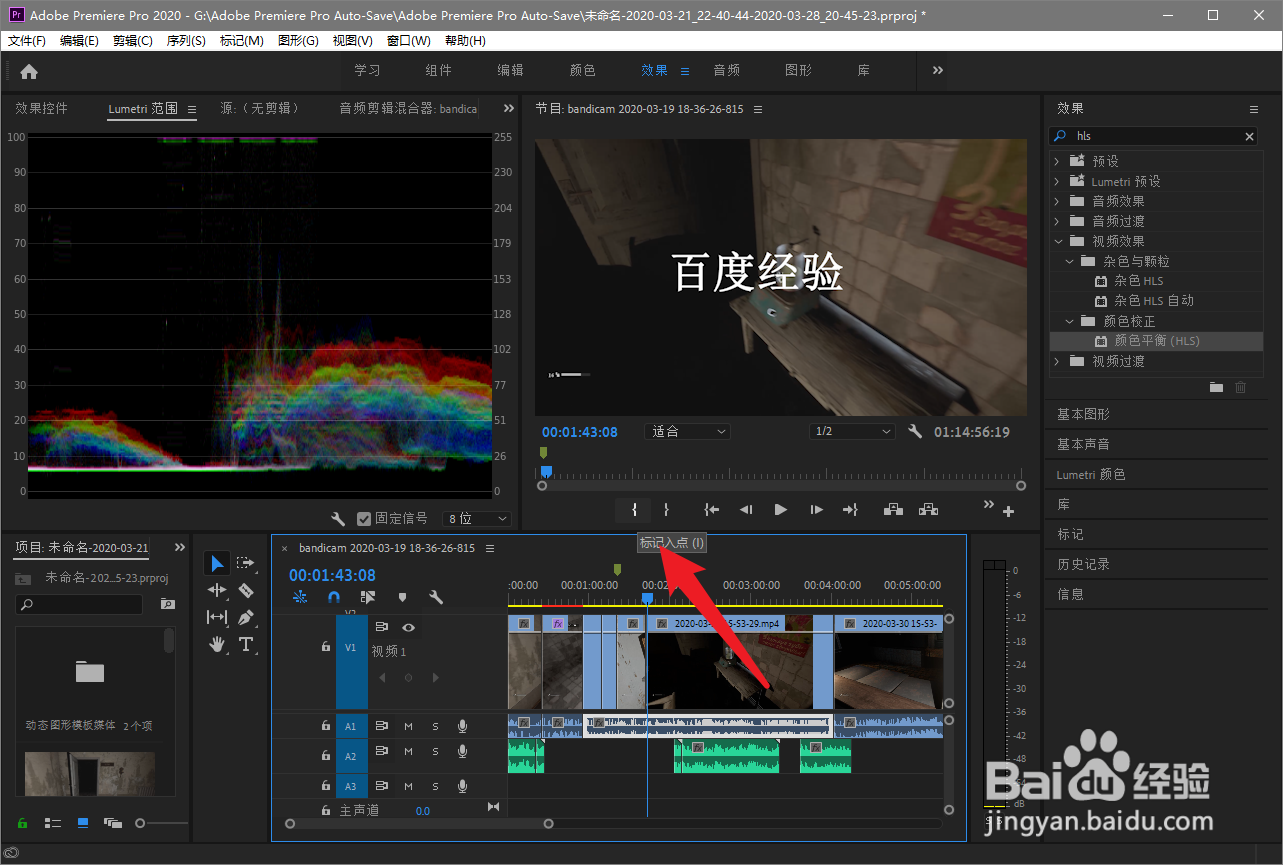Open the 文件(F) menu
1283x865 pixels.
click(27, 41)
